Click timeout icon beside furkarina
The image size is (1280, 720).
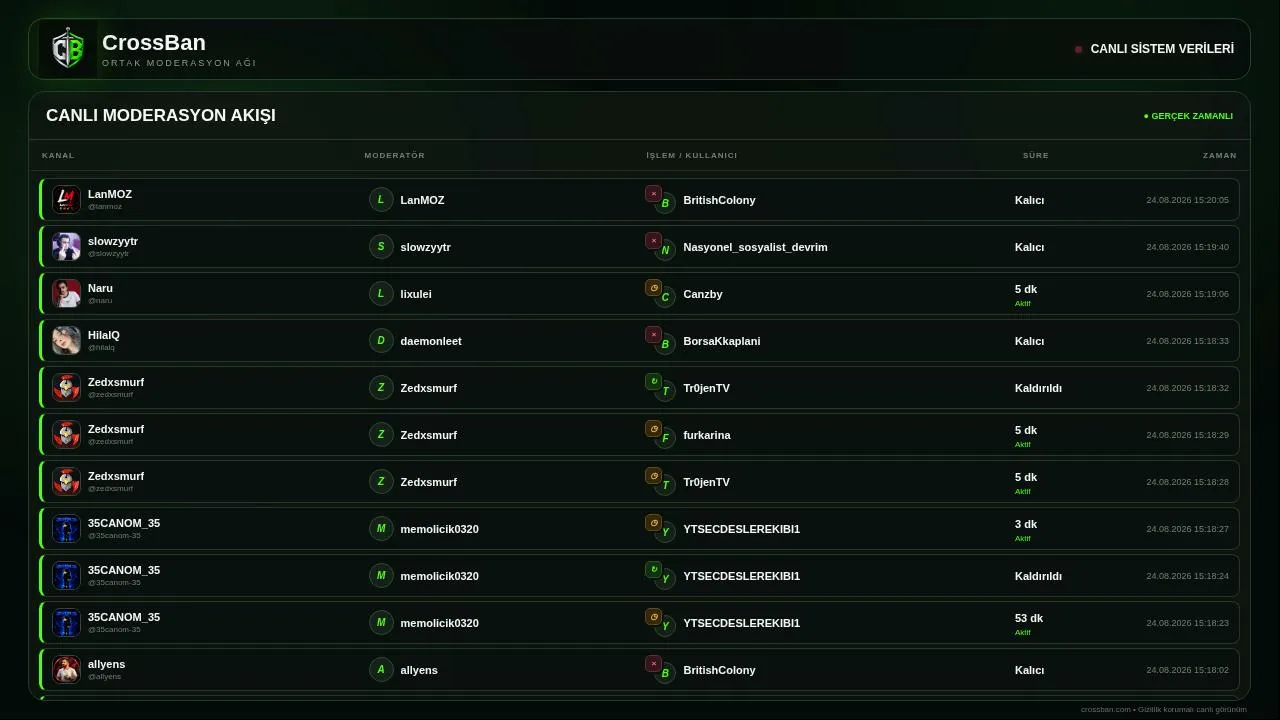(653, 428)
